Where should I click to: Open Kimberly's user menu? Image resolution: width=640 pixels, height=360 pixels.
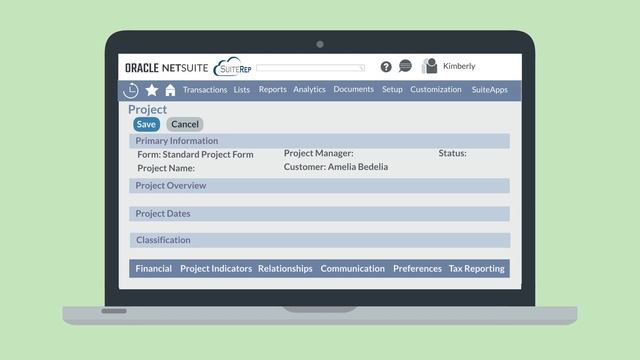pos(459,66)
